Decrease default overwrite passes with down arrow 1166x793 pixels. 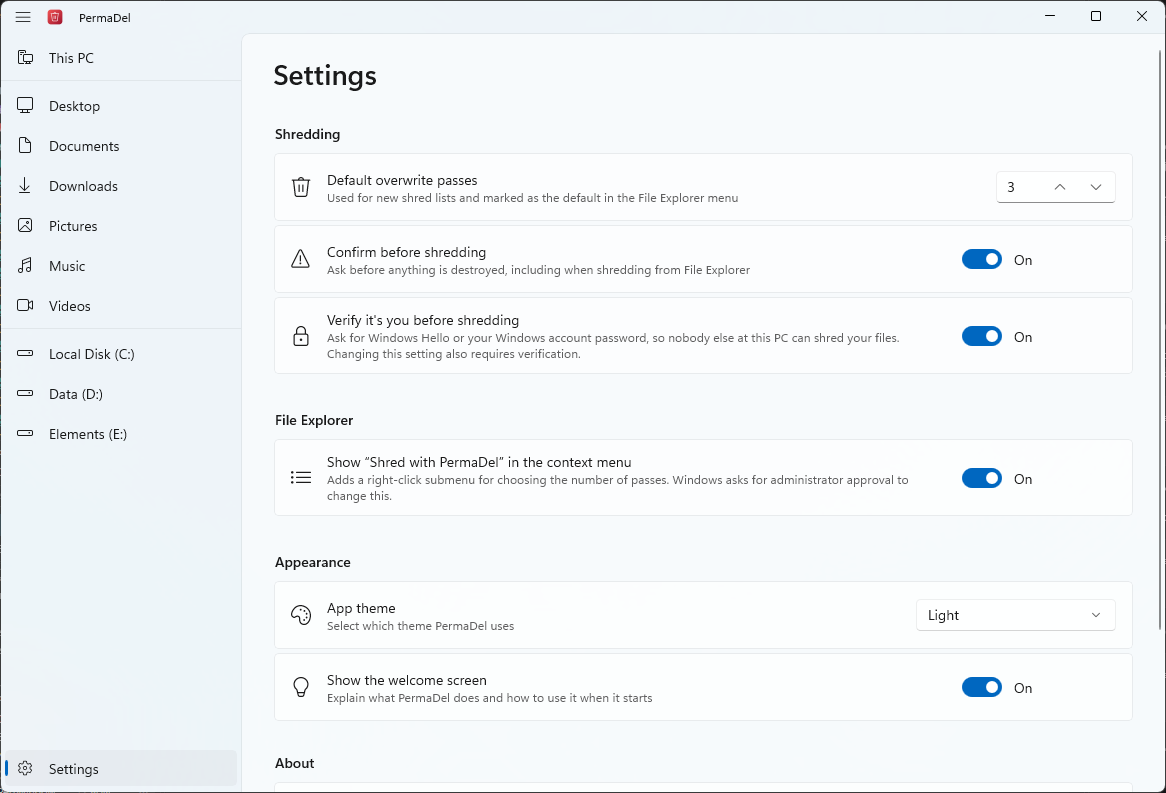click(1095, 187)
